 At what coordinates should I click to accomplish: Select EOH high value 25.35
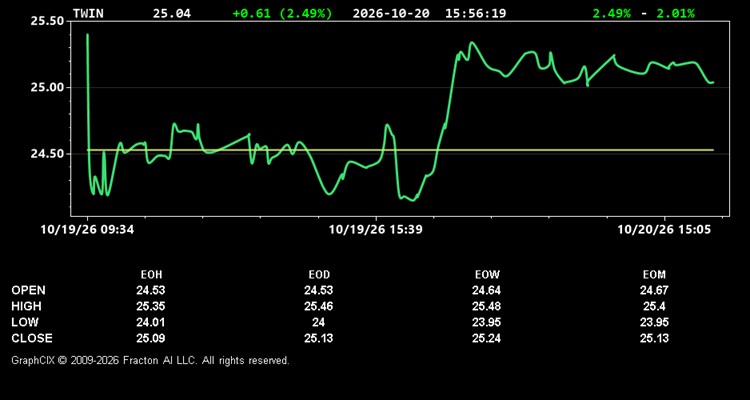(x=151, y=306)
